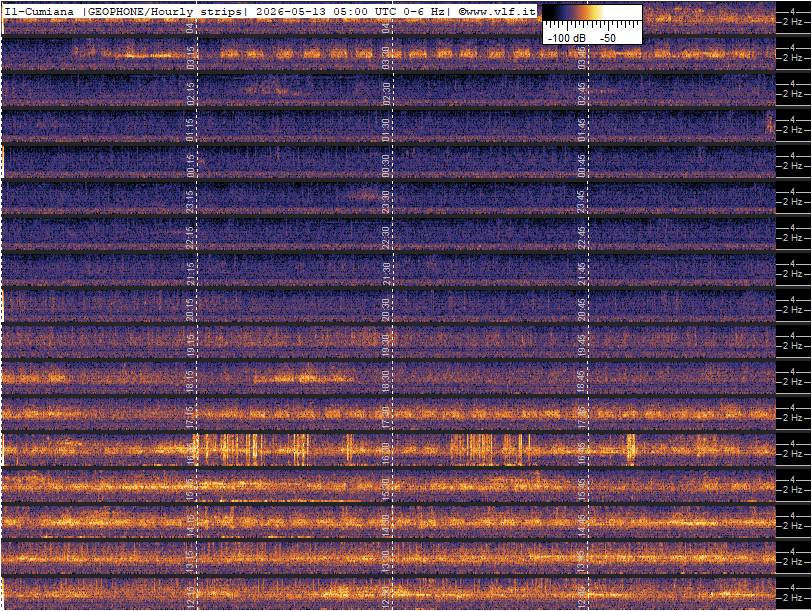Click the 13:15 time marker
This screenshot has width=812, height=611.
click(x=190, y=561)
